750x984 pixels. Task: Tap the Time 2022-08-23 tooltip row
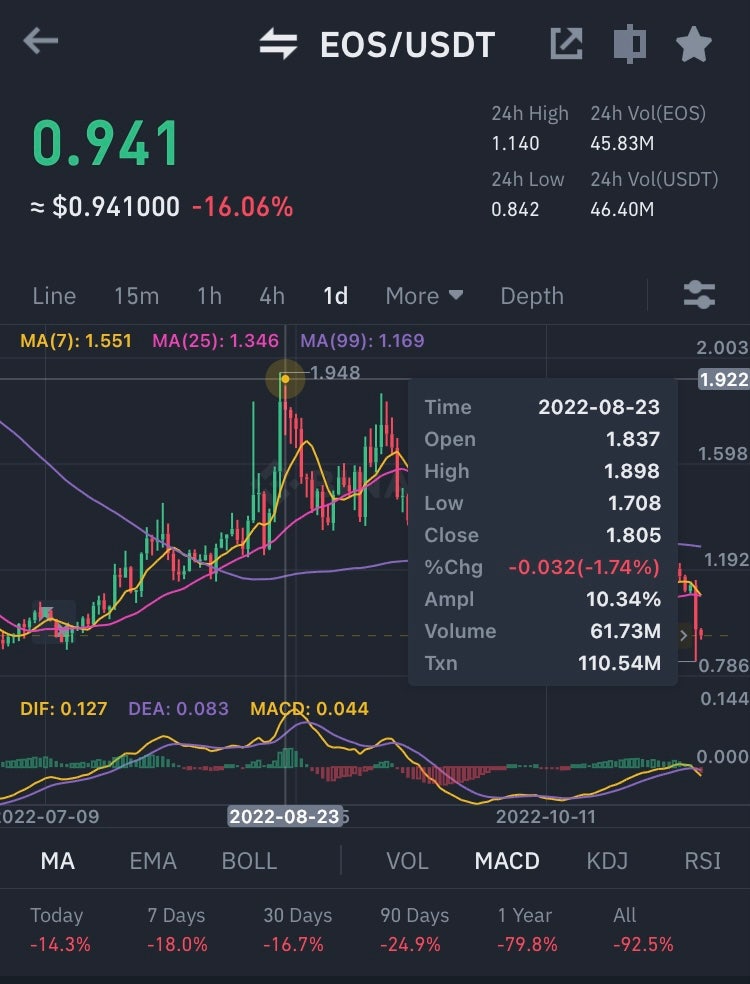pyautogui.click(x=542, y=407)
